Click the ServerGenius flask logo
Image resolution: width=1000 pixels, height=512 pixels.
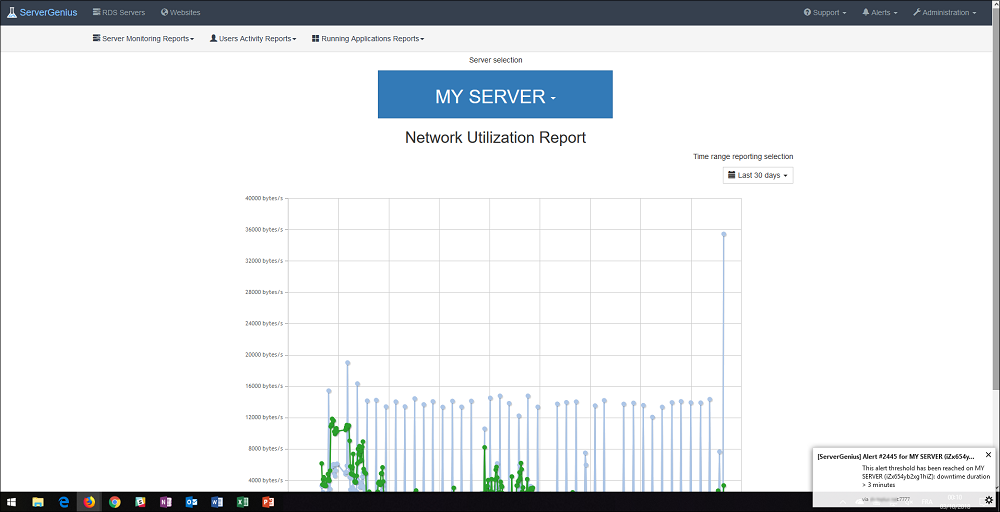coord(11,13)
